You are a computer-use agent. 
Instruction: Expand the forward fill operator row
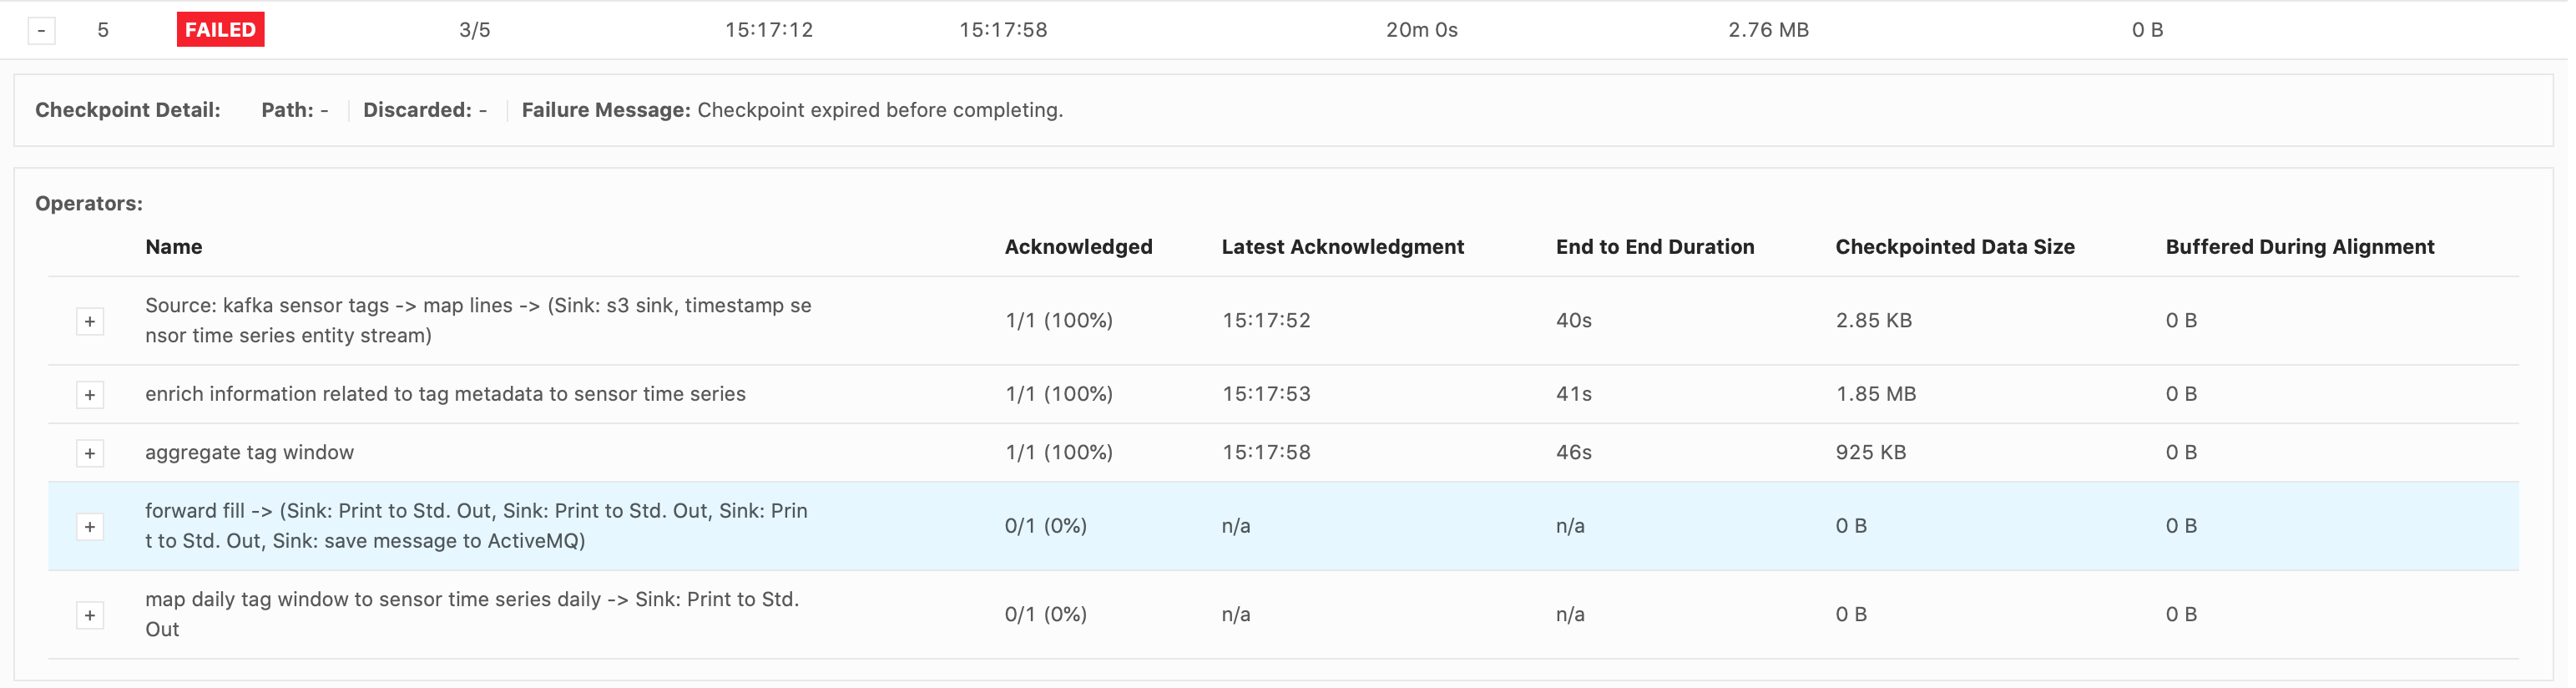pyautogui.click(x=90, y=527)
